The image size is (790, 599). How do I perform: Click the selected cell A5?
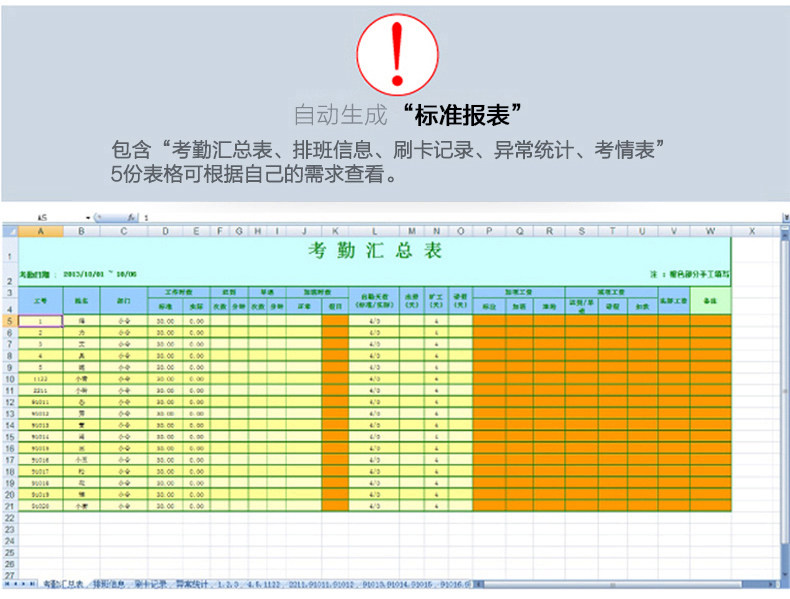(x=41, y=321)
